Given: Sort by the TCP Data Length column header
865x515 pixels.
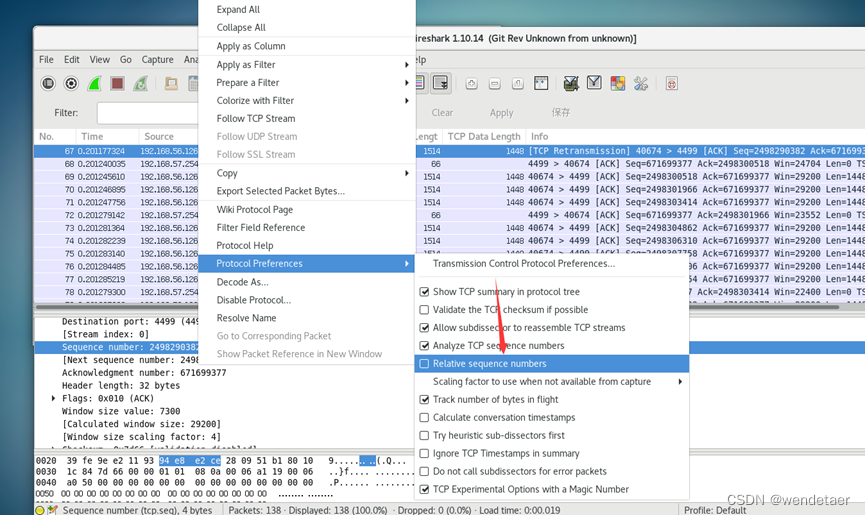Looking at the screenshot, I should coord(484,136).
